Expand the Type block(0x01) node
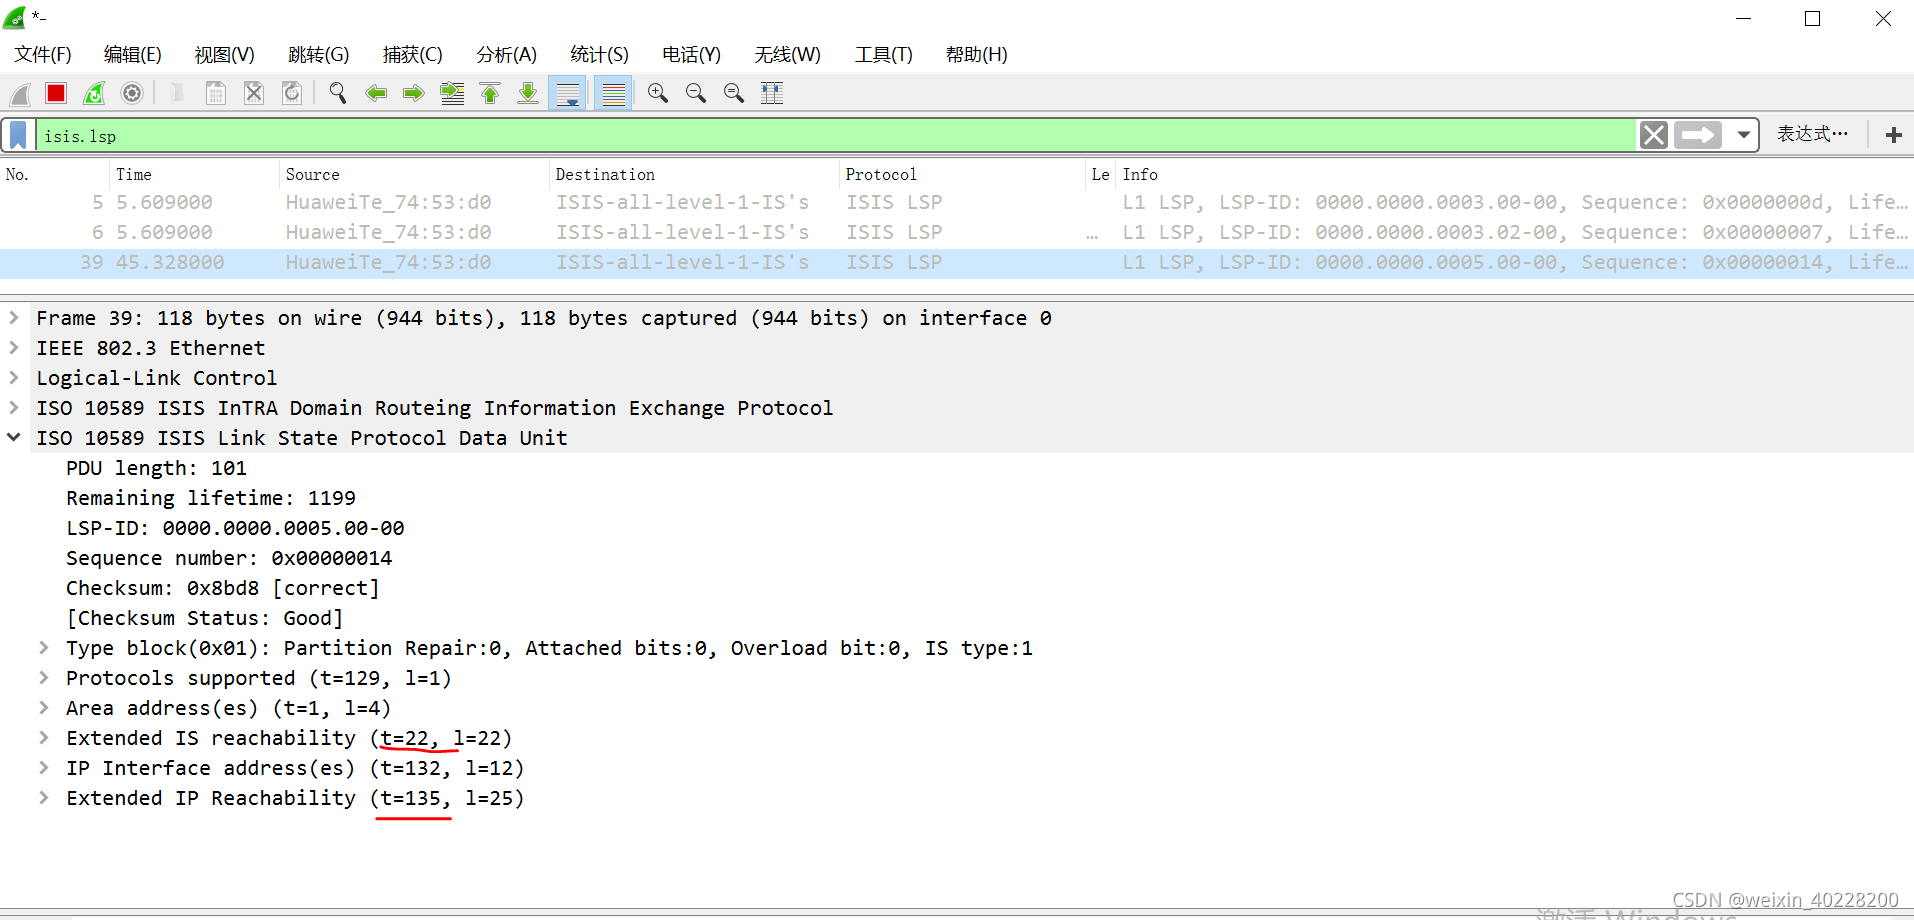The width and height of the screenshot is (1914, 920). pos(44,648)
